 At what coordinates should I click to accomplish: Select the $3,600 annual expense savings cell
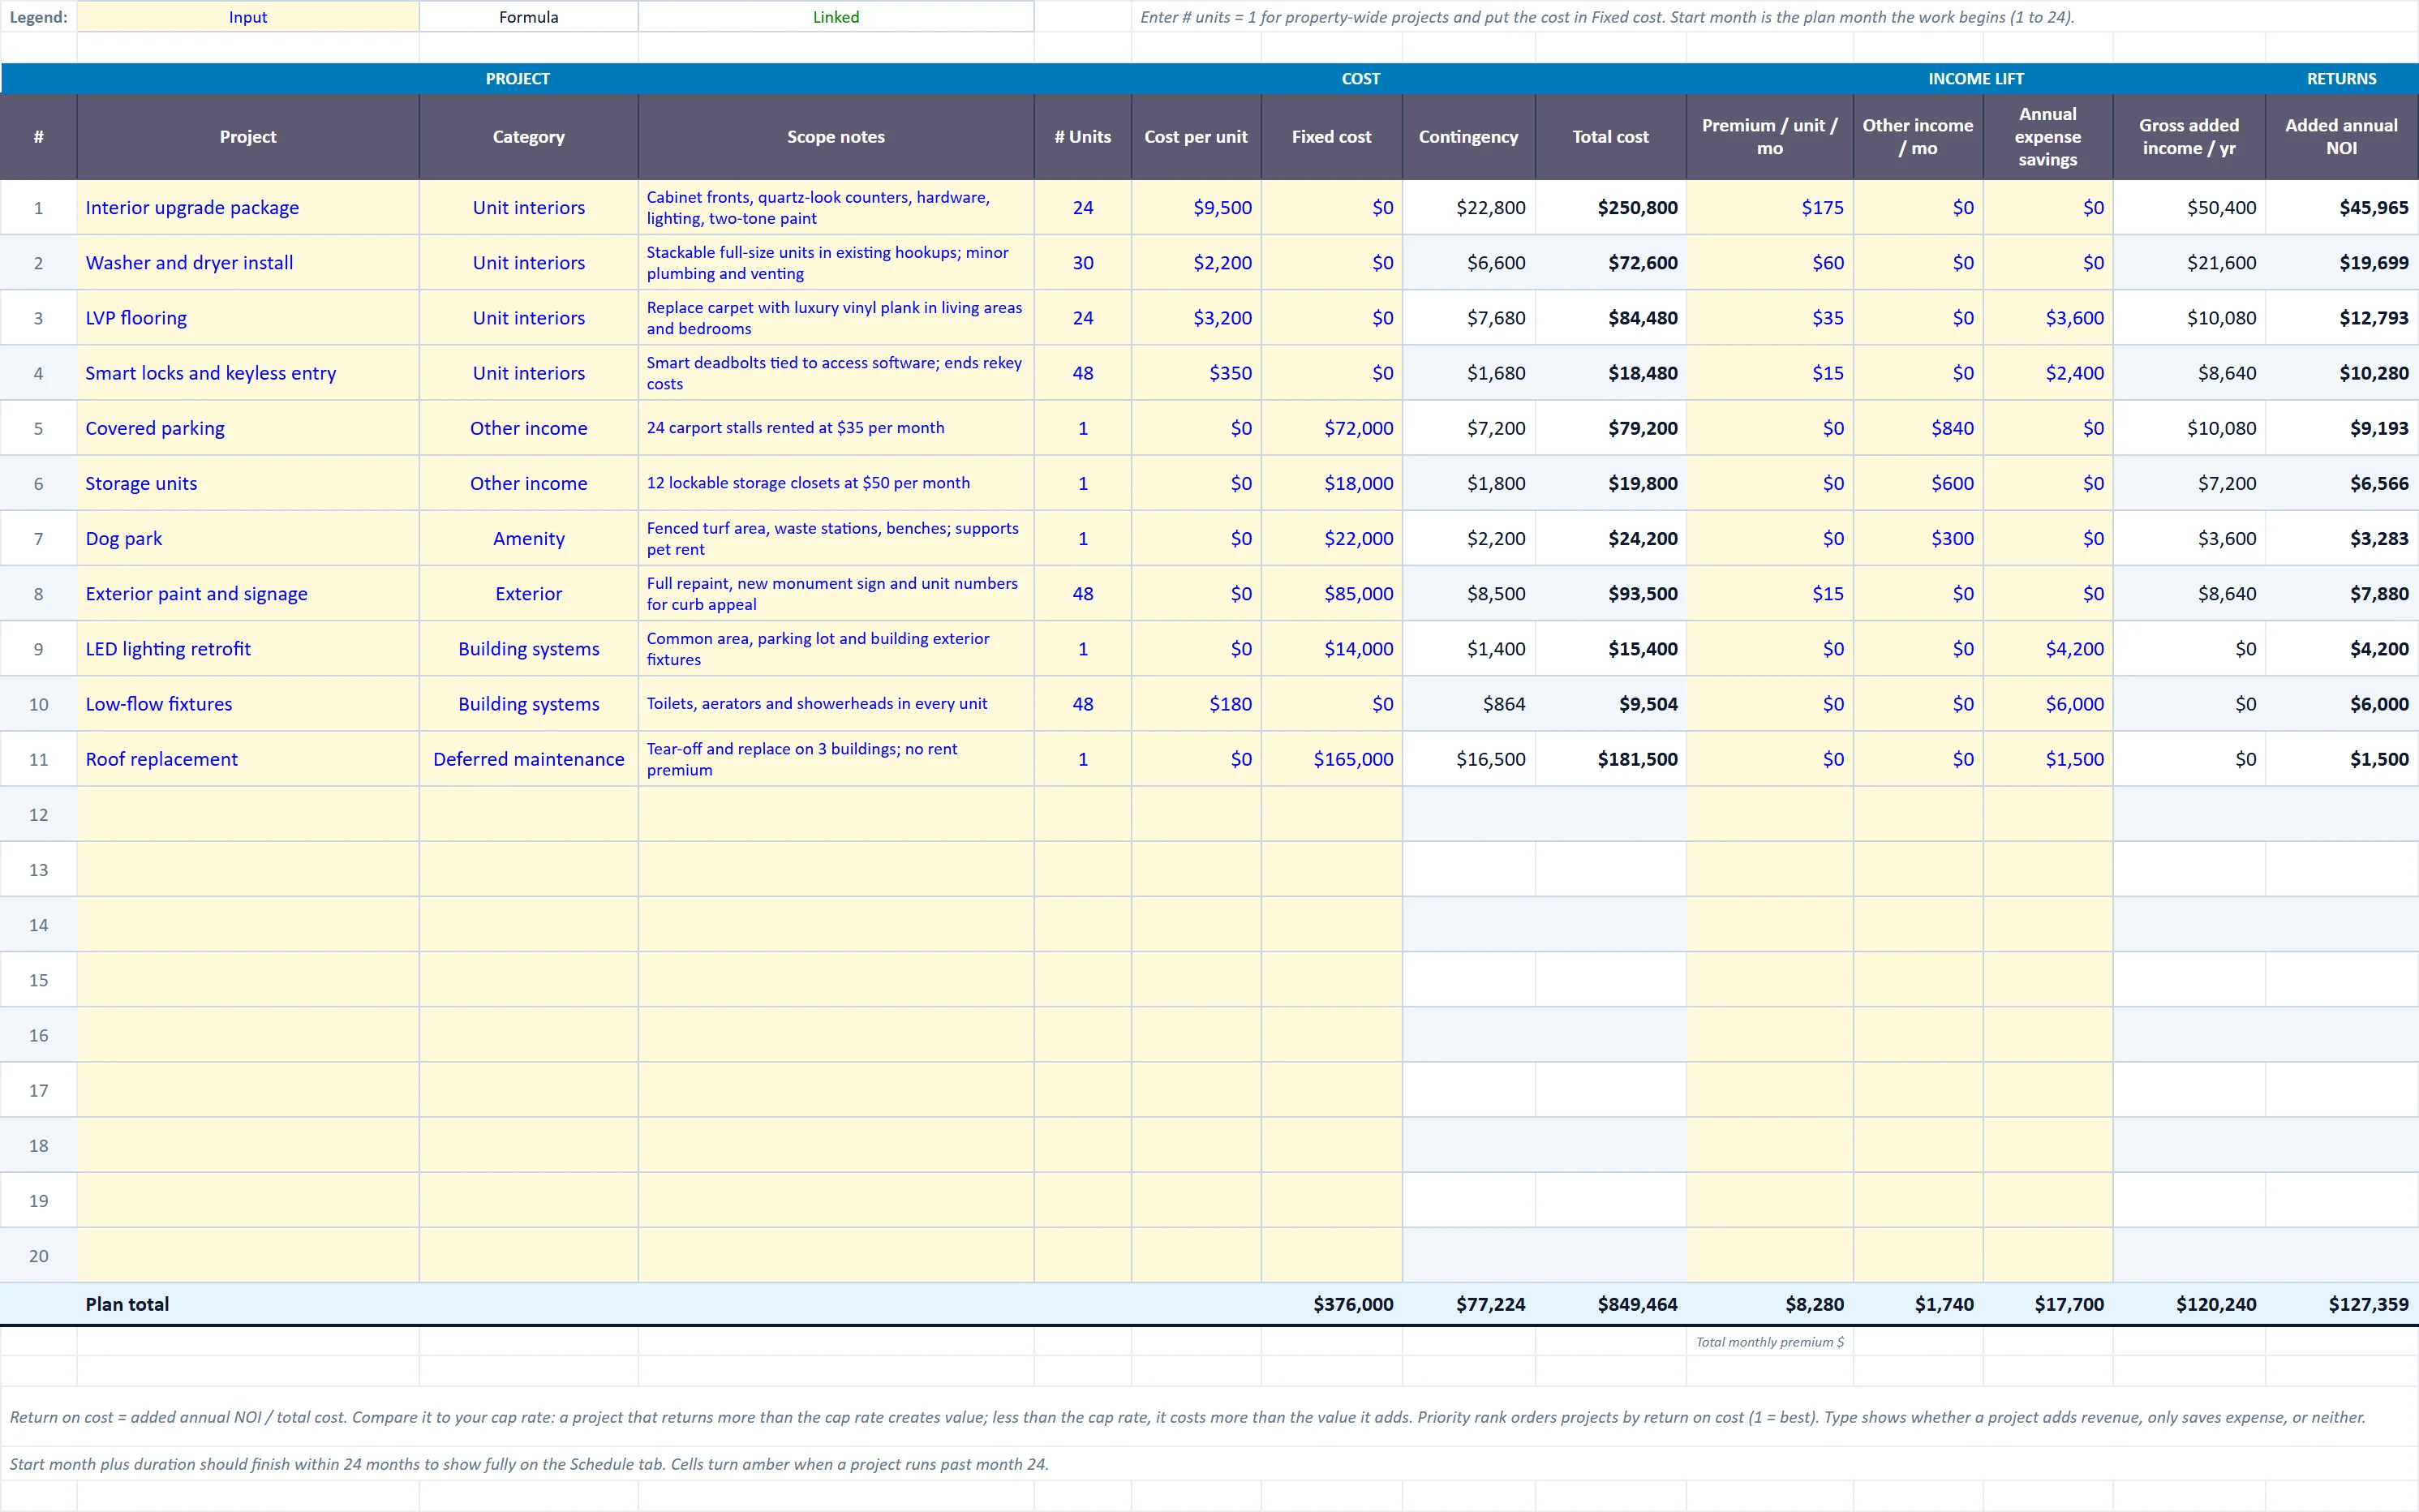(2047, 317)
